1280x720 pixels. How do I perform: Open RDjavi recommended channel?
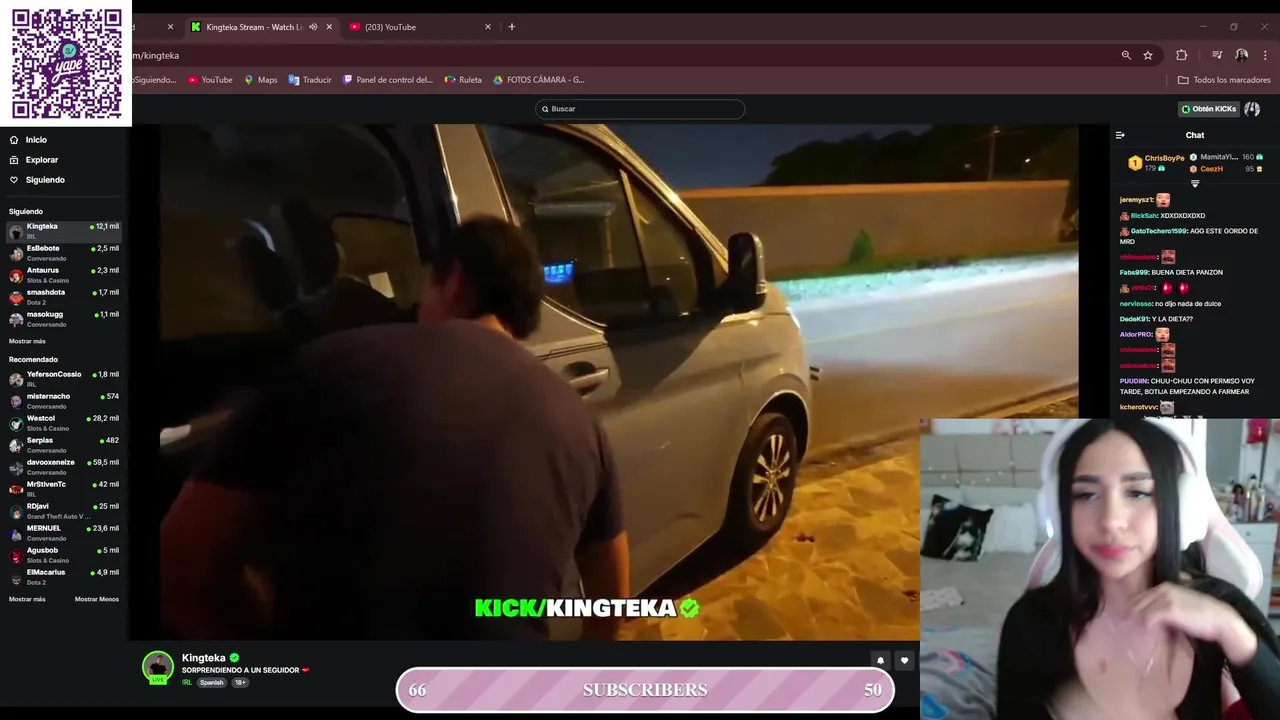pos(64,511)
